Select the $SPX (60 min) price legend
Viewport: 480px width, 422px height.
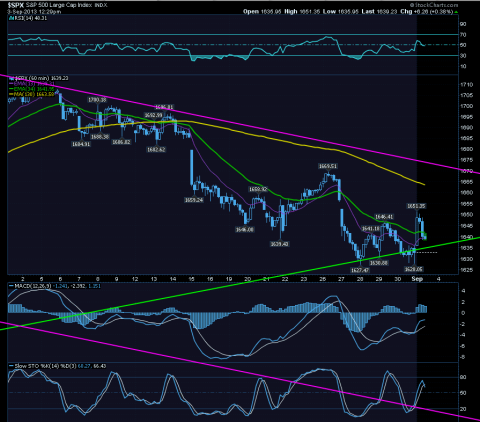click(38, 78)
